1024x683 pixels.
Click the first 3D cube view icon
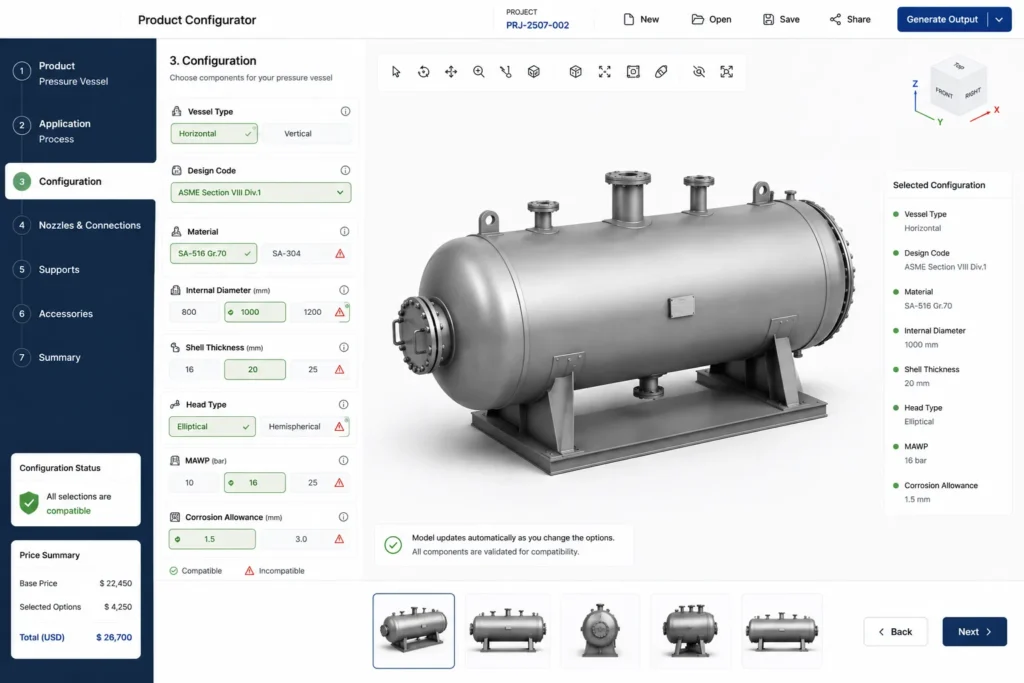pos(534,72)
